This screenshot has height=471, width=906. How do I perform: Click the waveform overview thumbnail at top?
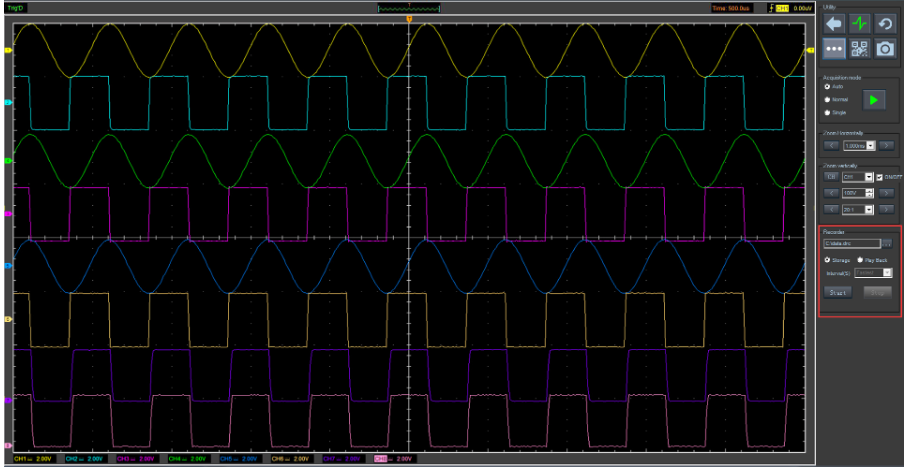pos(409,8)
